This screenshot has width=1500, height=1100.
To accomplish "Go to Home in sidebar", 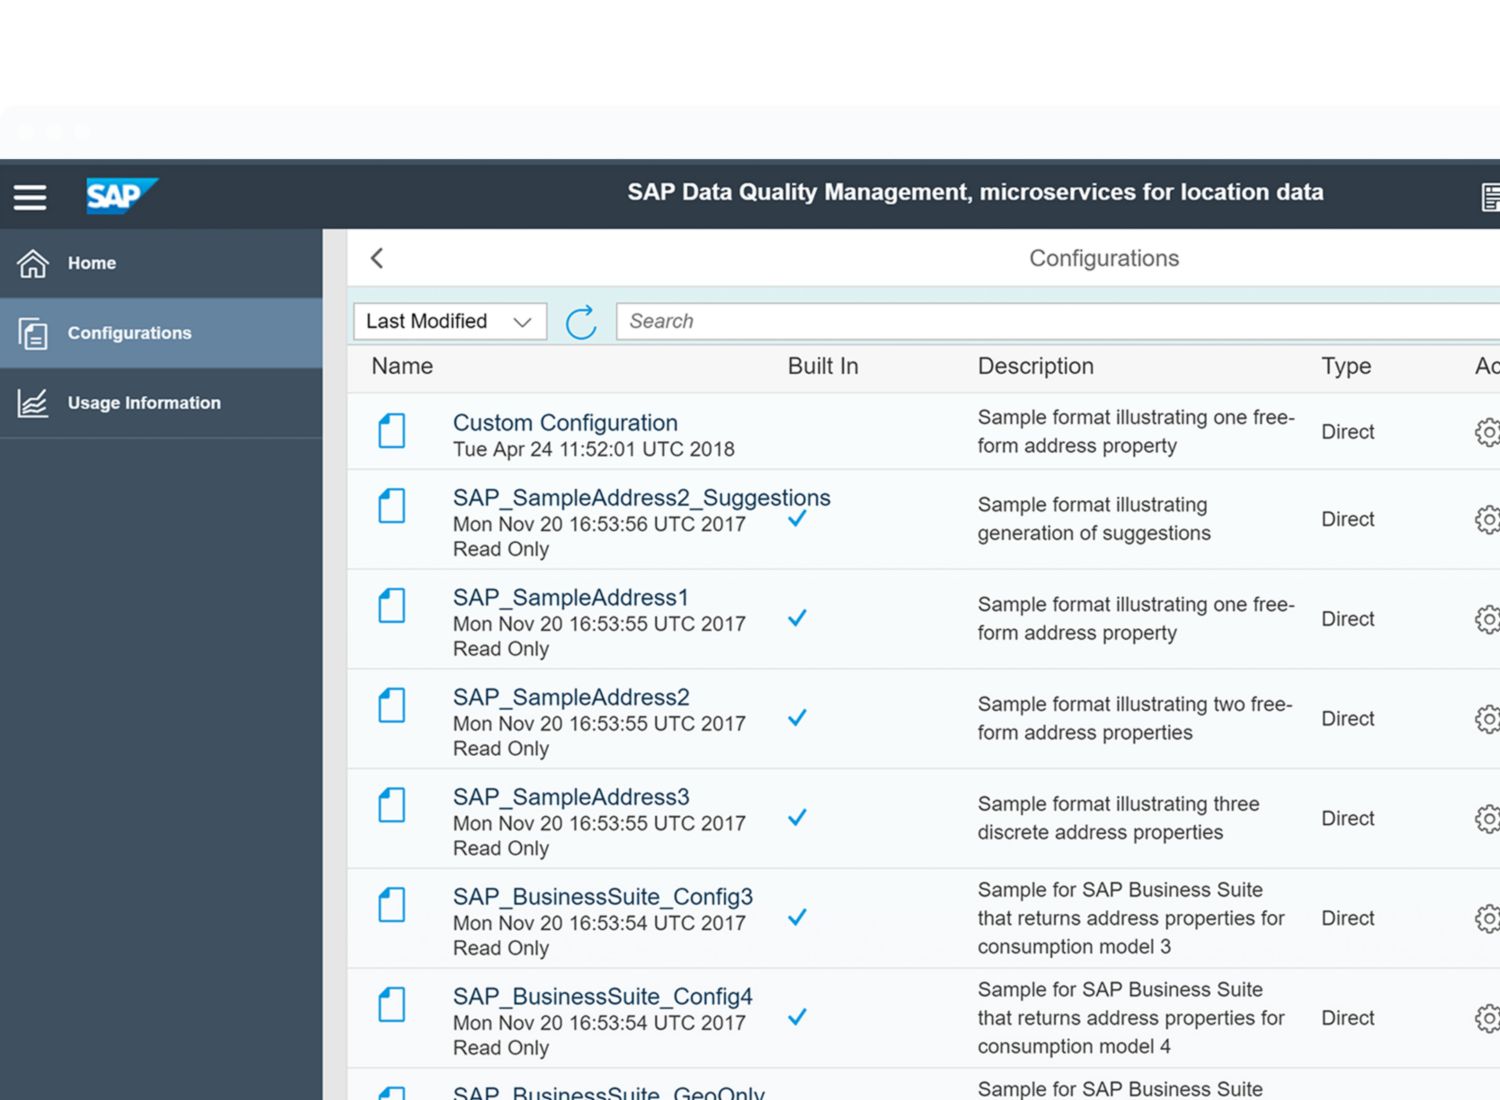I will point(91,263).
